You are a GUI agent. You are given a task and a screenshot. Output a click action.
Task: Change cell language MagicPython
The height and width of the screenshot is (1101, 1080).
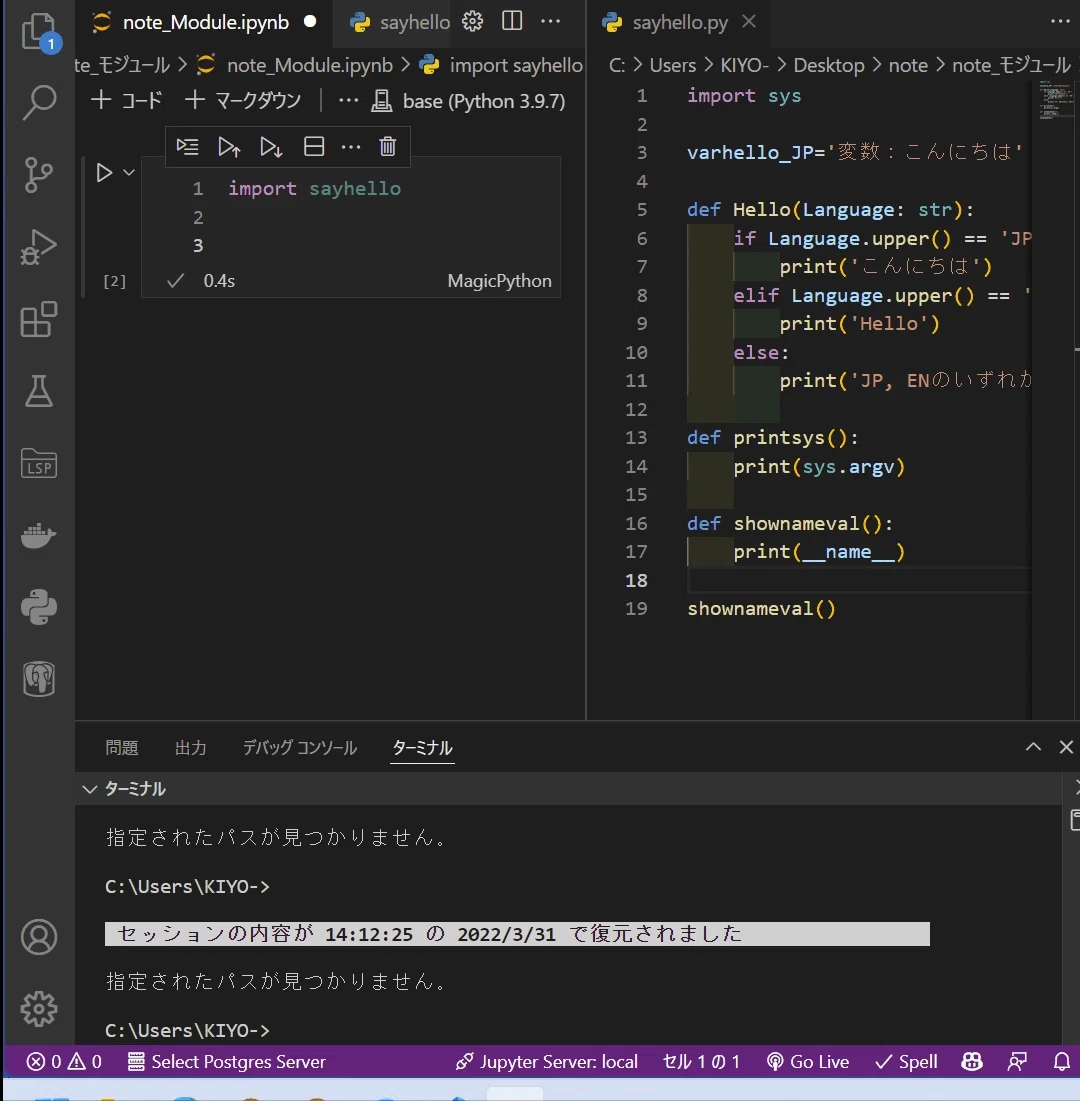(x=499, y=281)
